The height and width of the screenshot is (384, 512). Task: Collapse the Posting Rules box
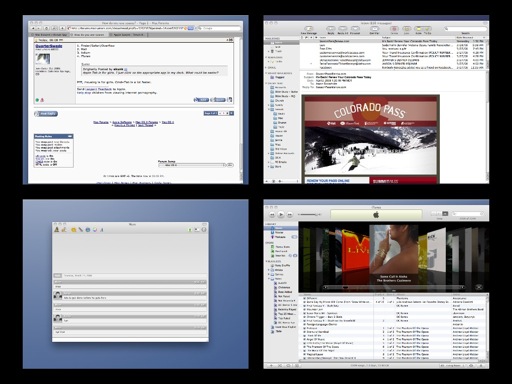click(70, 136)
